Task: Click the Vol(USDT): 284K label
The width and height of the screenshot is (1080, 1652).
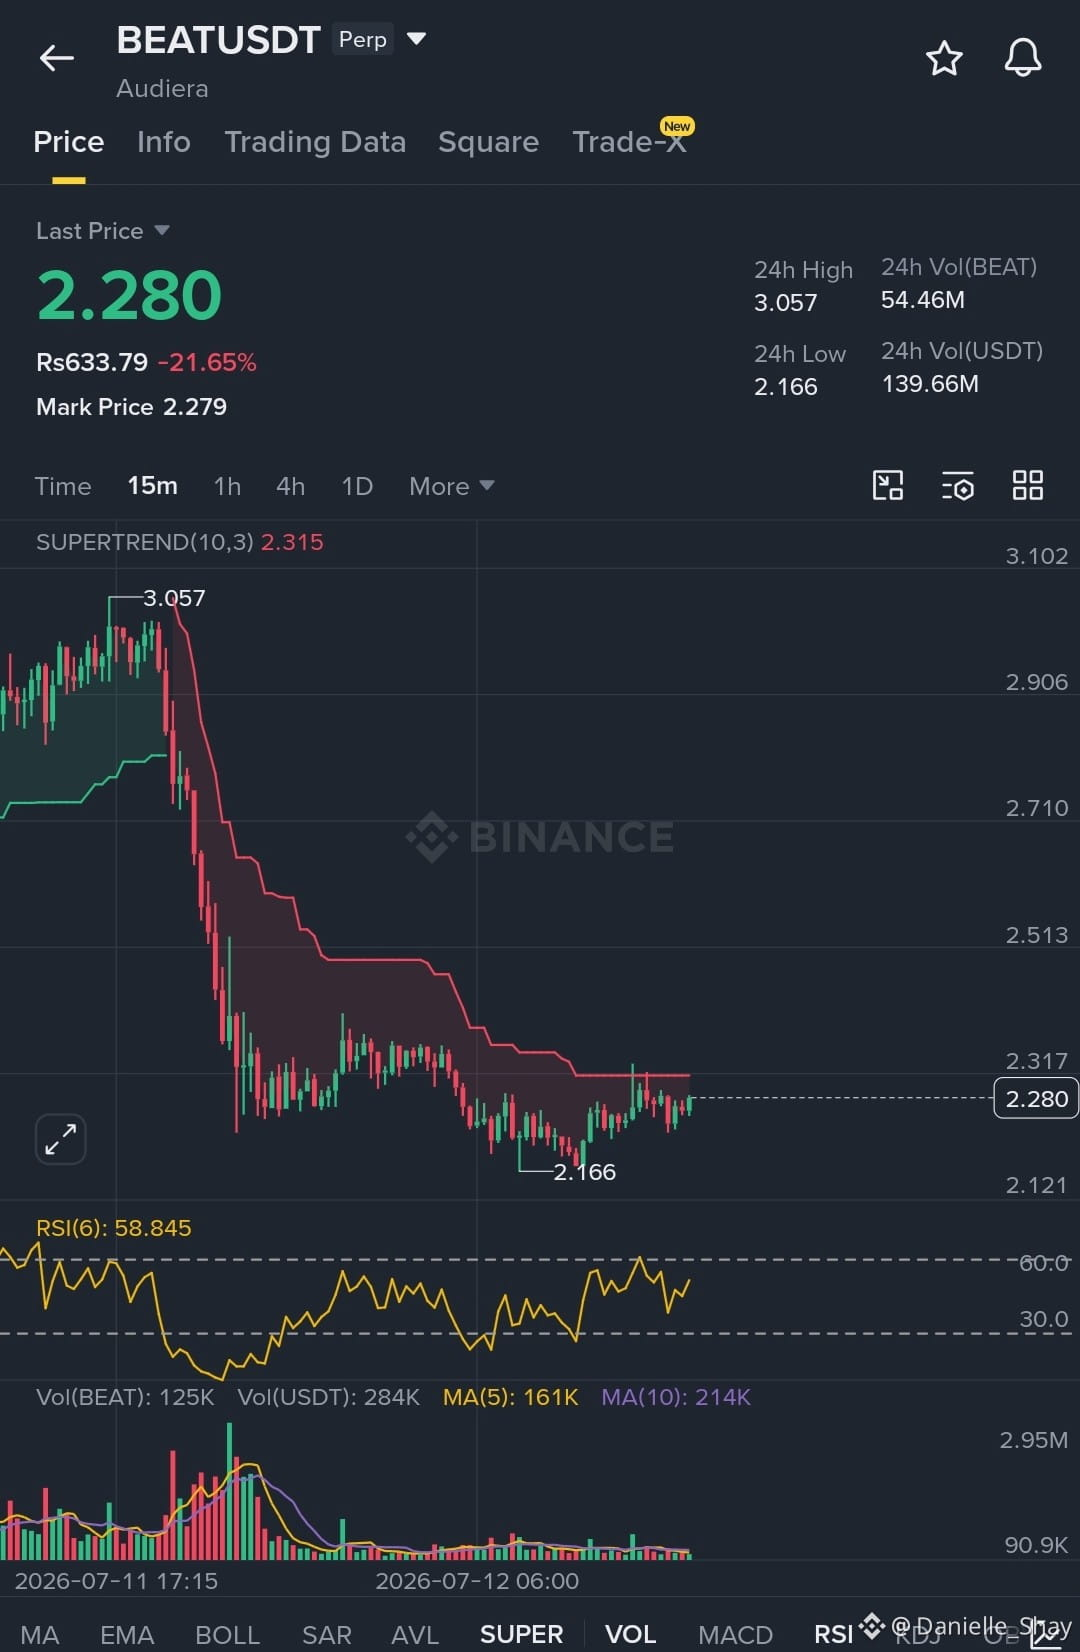Action: [x=328, y=1397]
